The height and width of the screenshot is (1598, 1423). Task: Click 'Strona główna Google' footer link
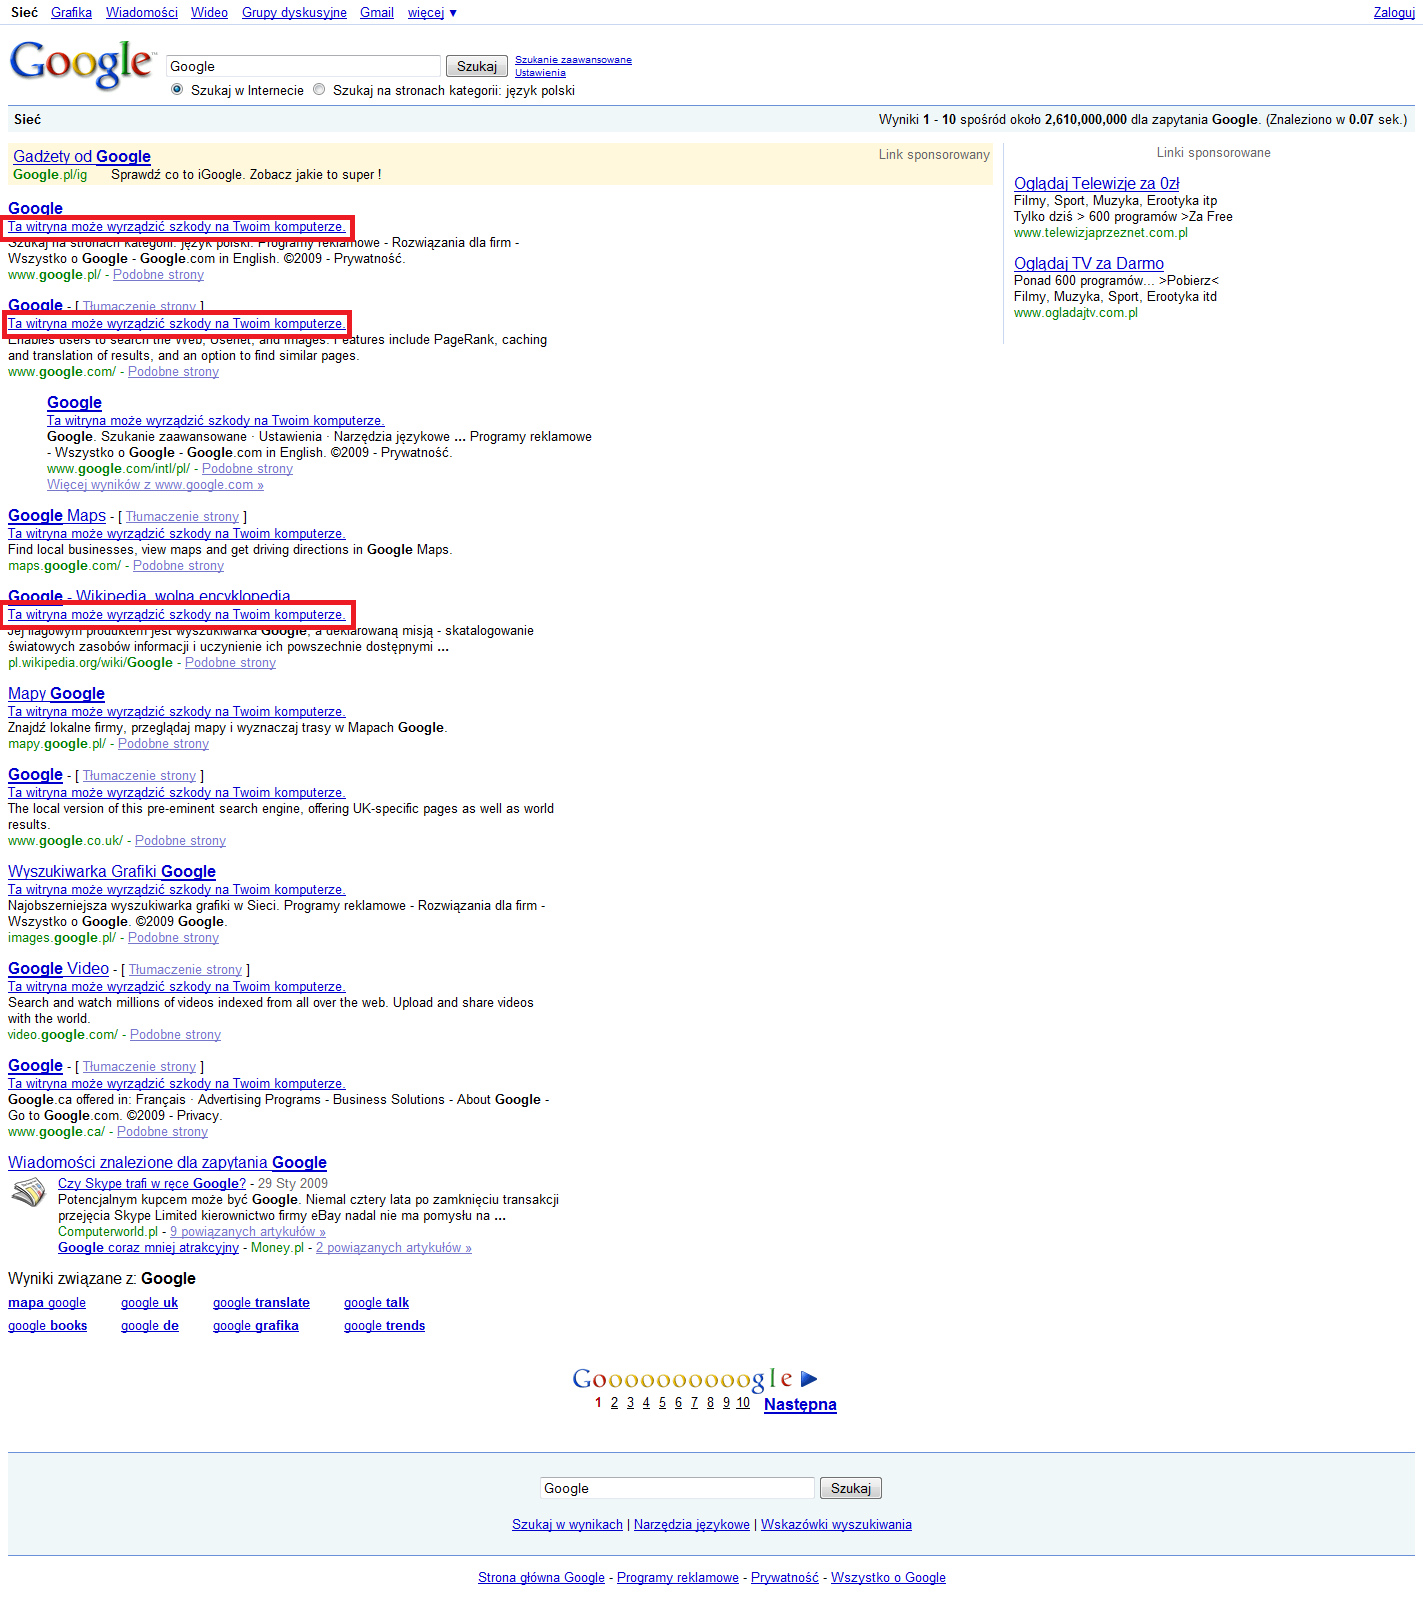point(541,1578)
